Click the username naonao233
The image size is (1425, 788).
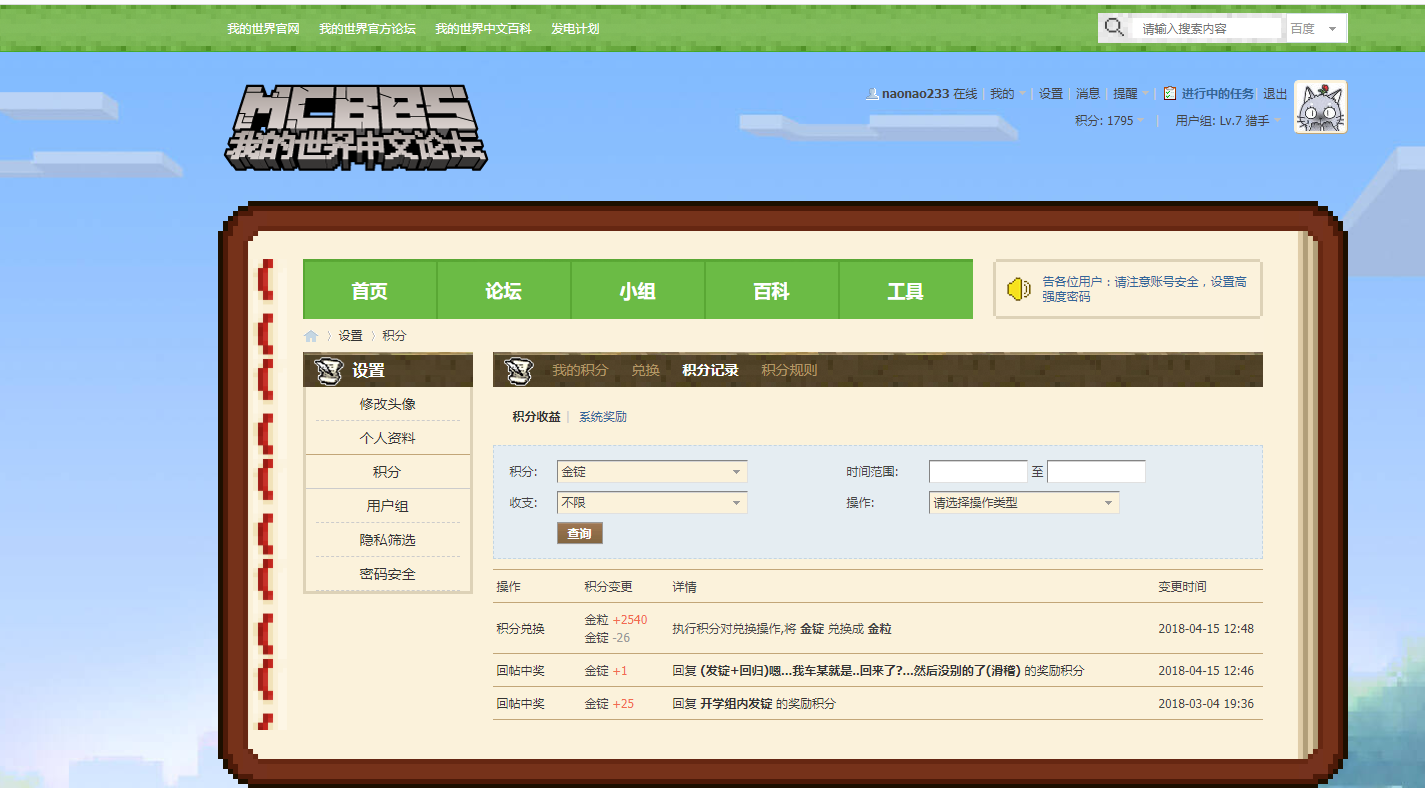pyautogui.click(x=915, y=94)
